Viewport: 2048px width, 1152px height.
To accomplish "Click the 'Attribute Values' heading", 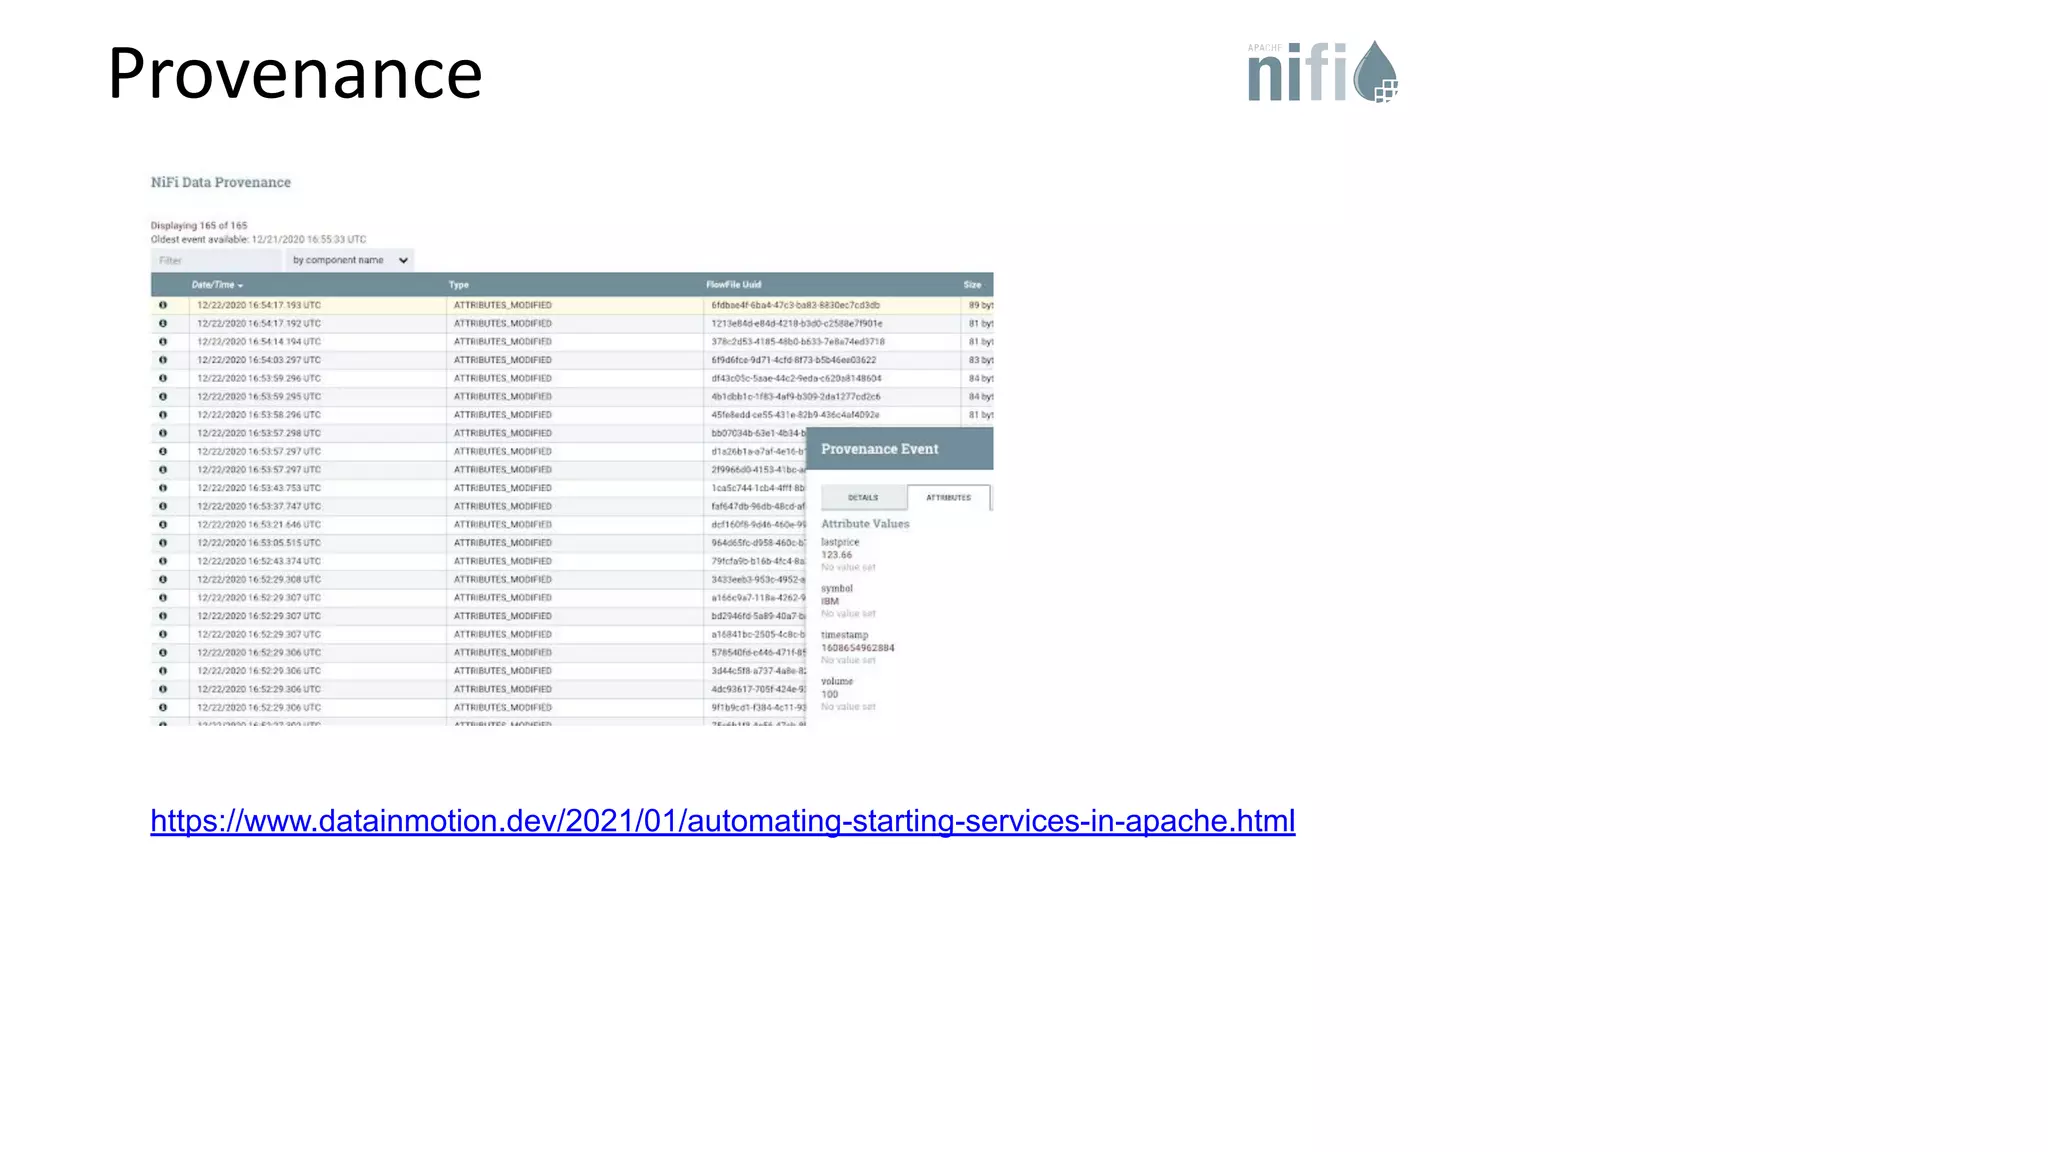I will [x=865, y=524].
